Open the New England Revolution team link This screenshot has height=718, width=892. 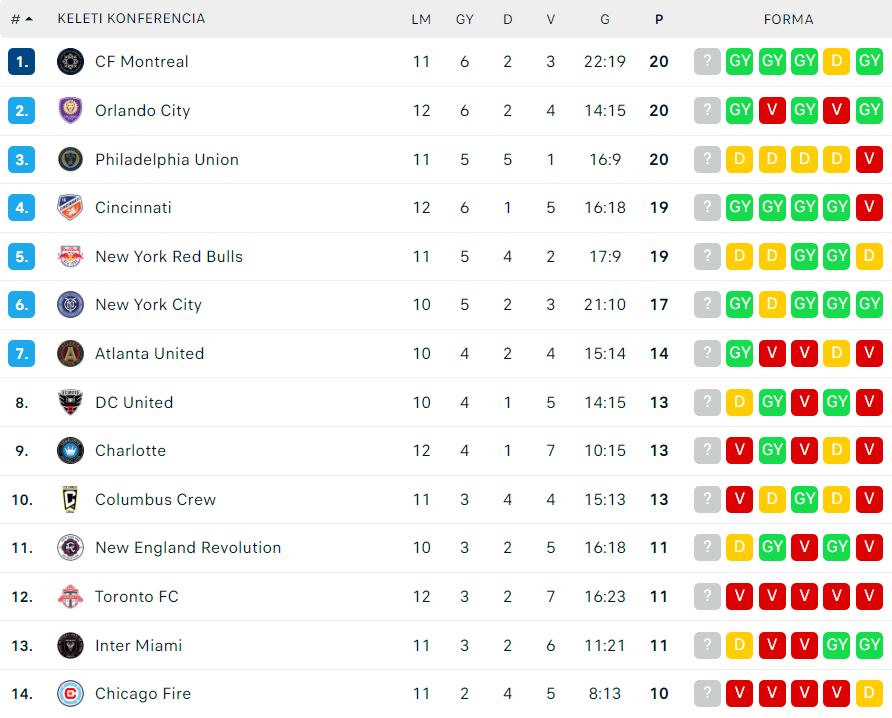(x=188, y=547)
